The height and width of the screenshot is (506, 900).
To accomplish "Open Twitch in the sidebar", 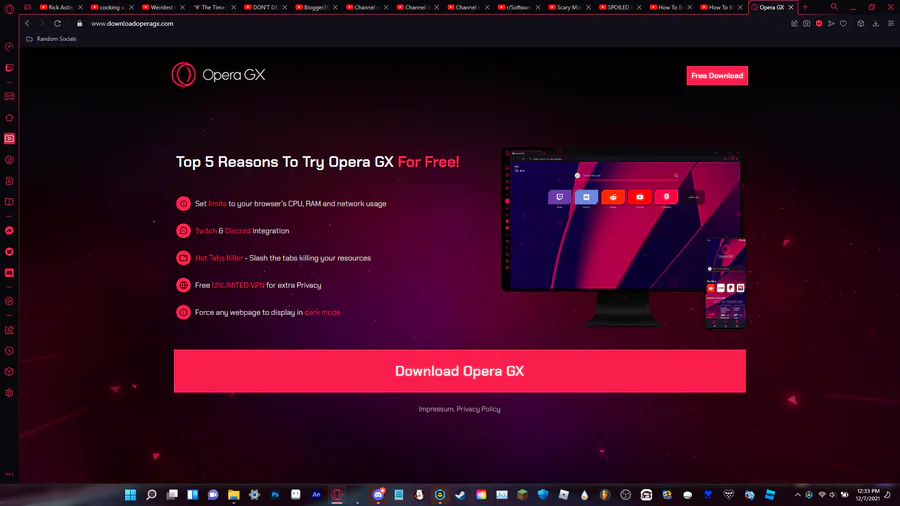I will pyautogui.click(x=9, y=68).
